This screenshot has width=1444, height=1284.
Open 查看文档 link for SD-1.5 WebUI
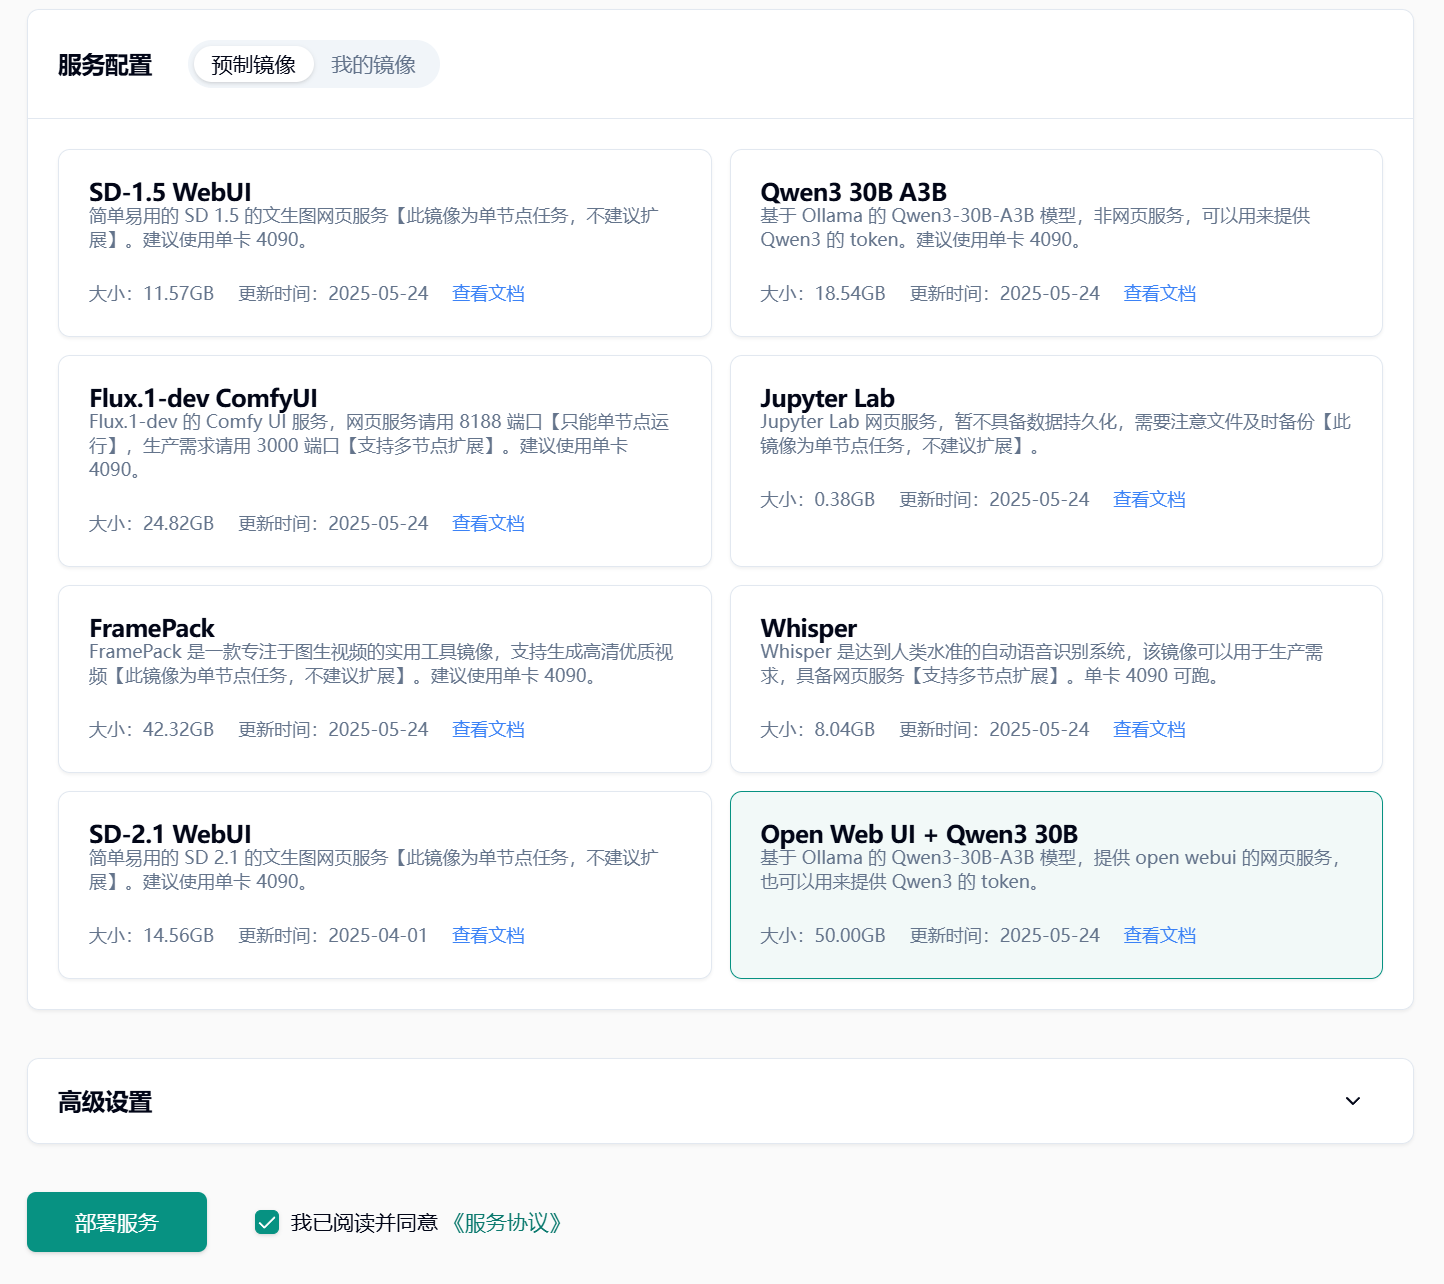coord(488,294)
